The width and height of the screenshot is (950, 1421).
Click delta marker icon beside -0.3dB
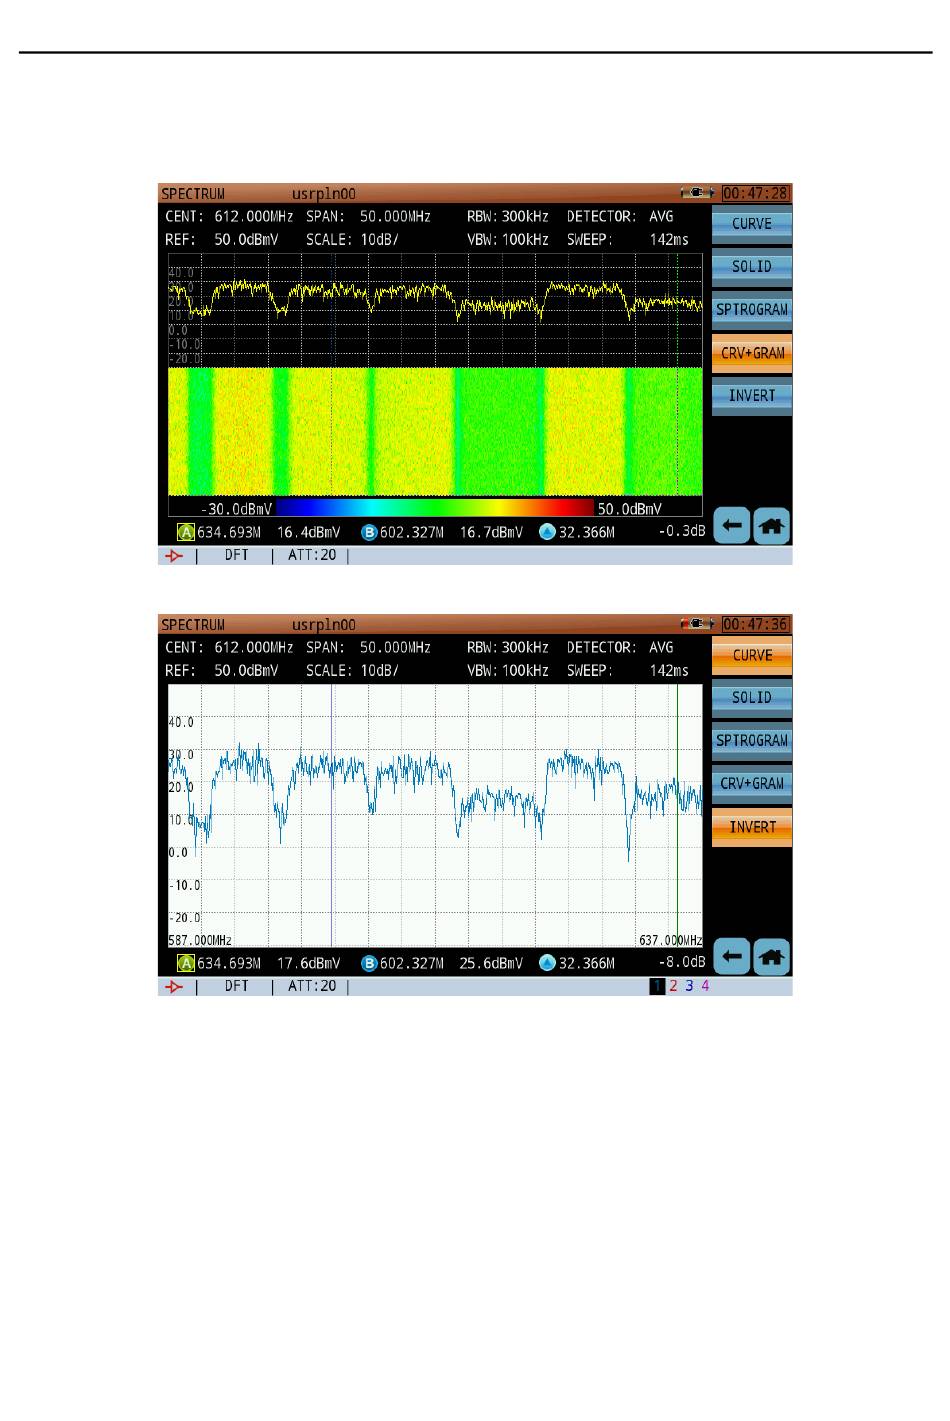click(x=547, y=532)
